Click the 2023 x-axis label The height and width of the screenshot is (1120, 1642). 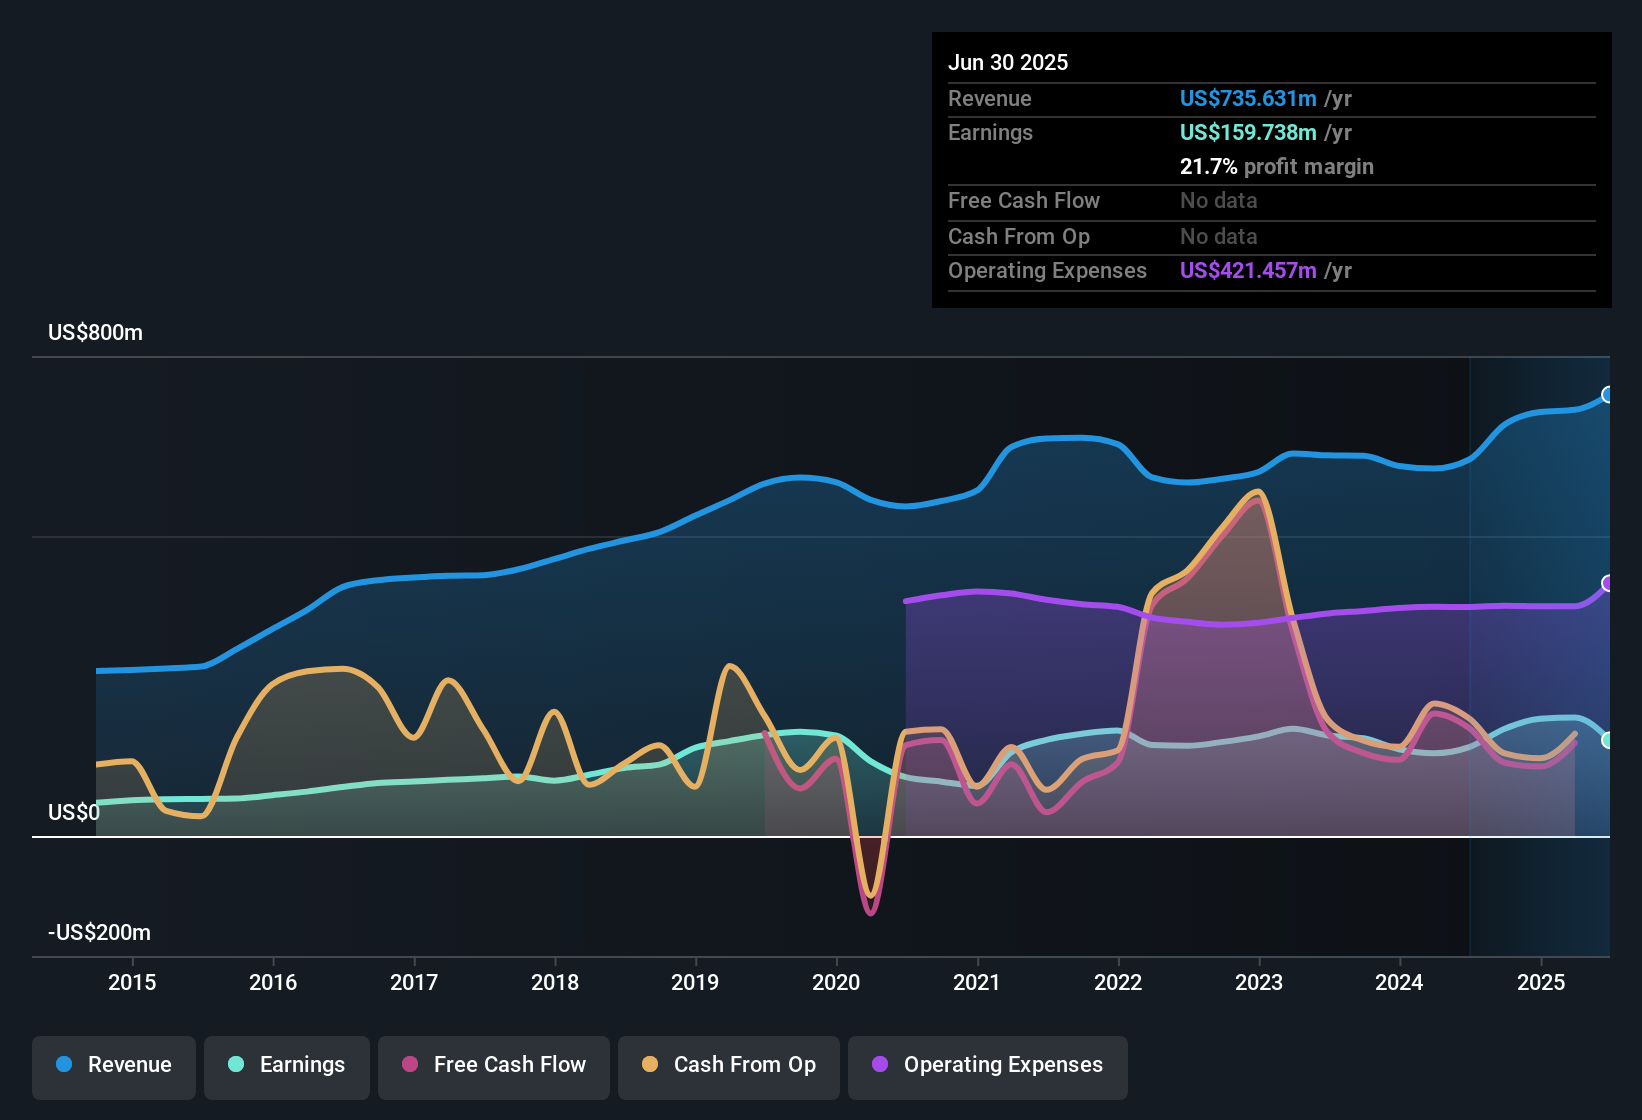[x=1259, y=982]
